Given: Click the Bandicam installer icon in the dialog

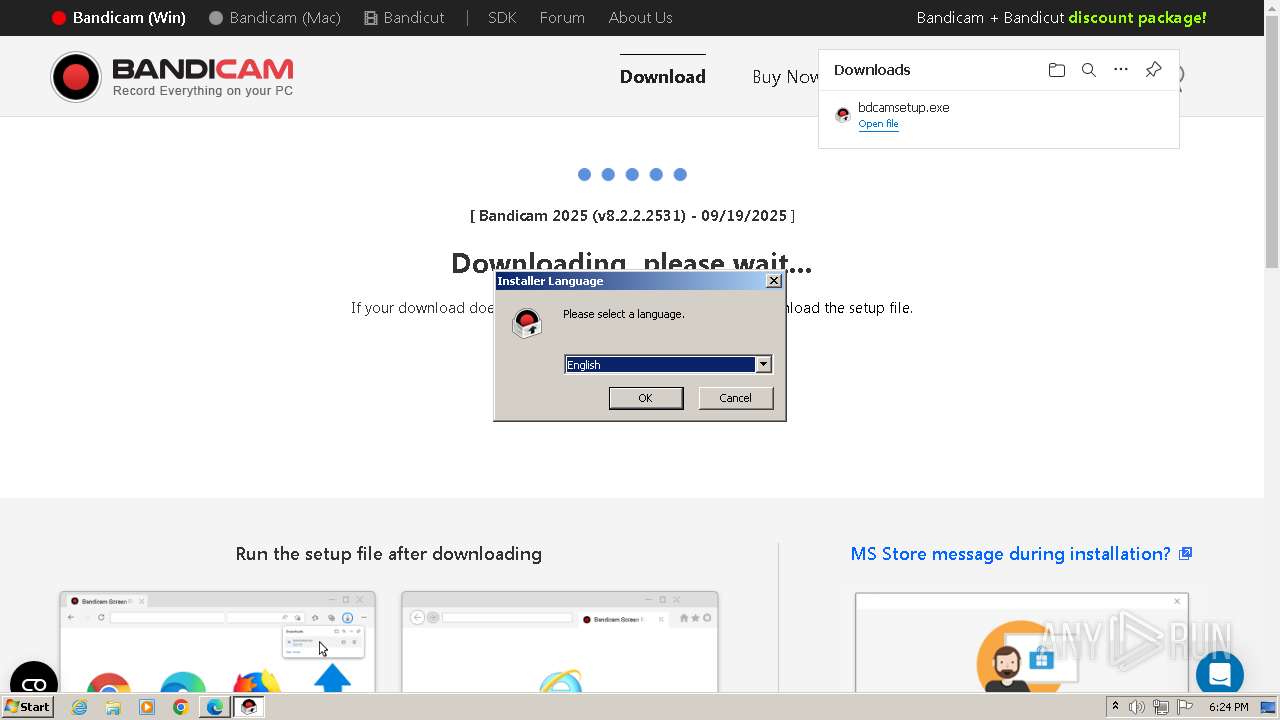Looking at the screenshot, I should click(x=526, y=323).
